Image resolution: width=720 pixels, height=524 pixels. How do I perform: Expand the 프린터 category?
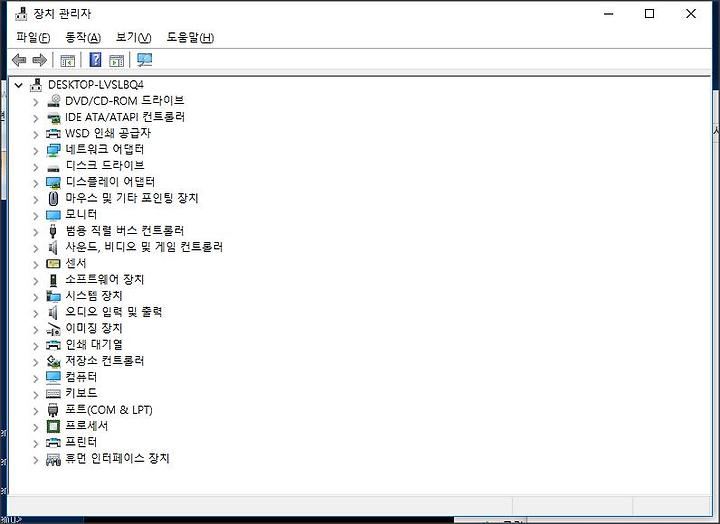point(36,443)
